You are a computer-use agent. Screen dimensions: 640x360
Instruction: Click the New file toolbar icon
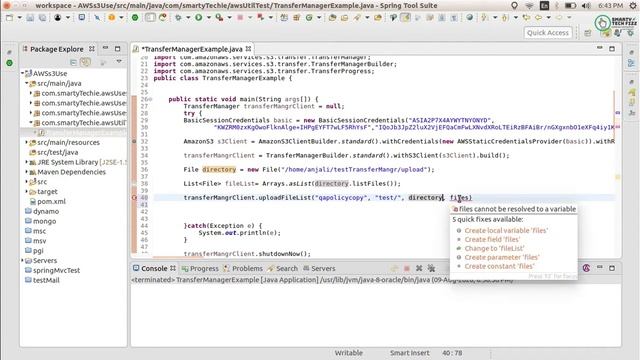click(x=9, y=18)
